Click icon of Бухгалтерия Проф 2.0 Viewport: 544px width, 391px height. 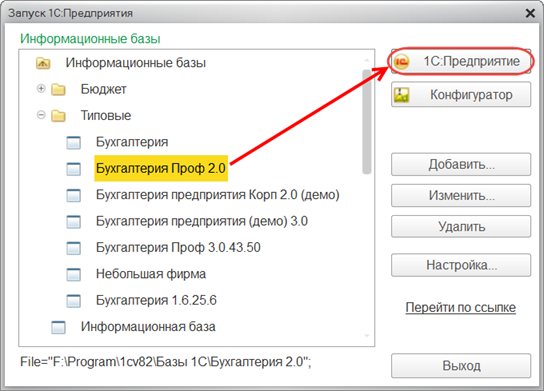pyautogui.click(x=74, y=169)
